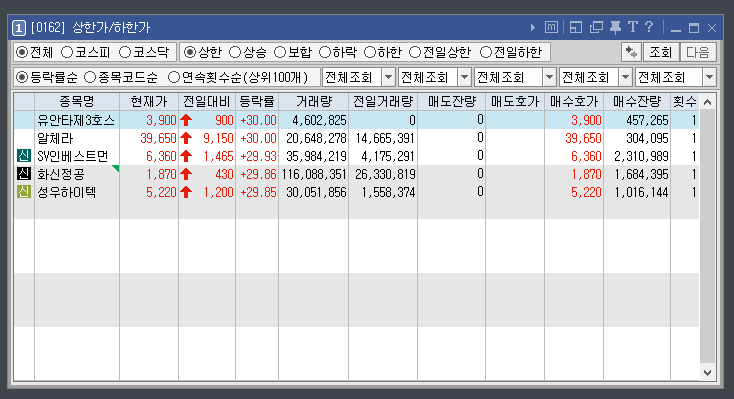Open the third 전체조회 dropdown
Image resolution: width=734 pixels, height=399 pixels.
(x=549, y=77)
